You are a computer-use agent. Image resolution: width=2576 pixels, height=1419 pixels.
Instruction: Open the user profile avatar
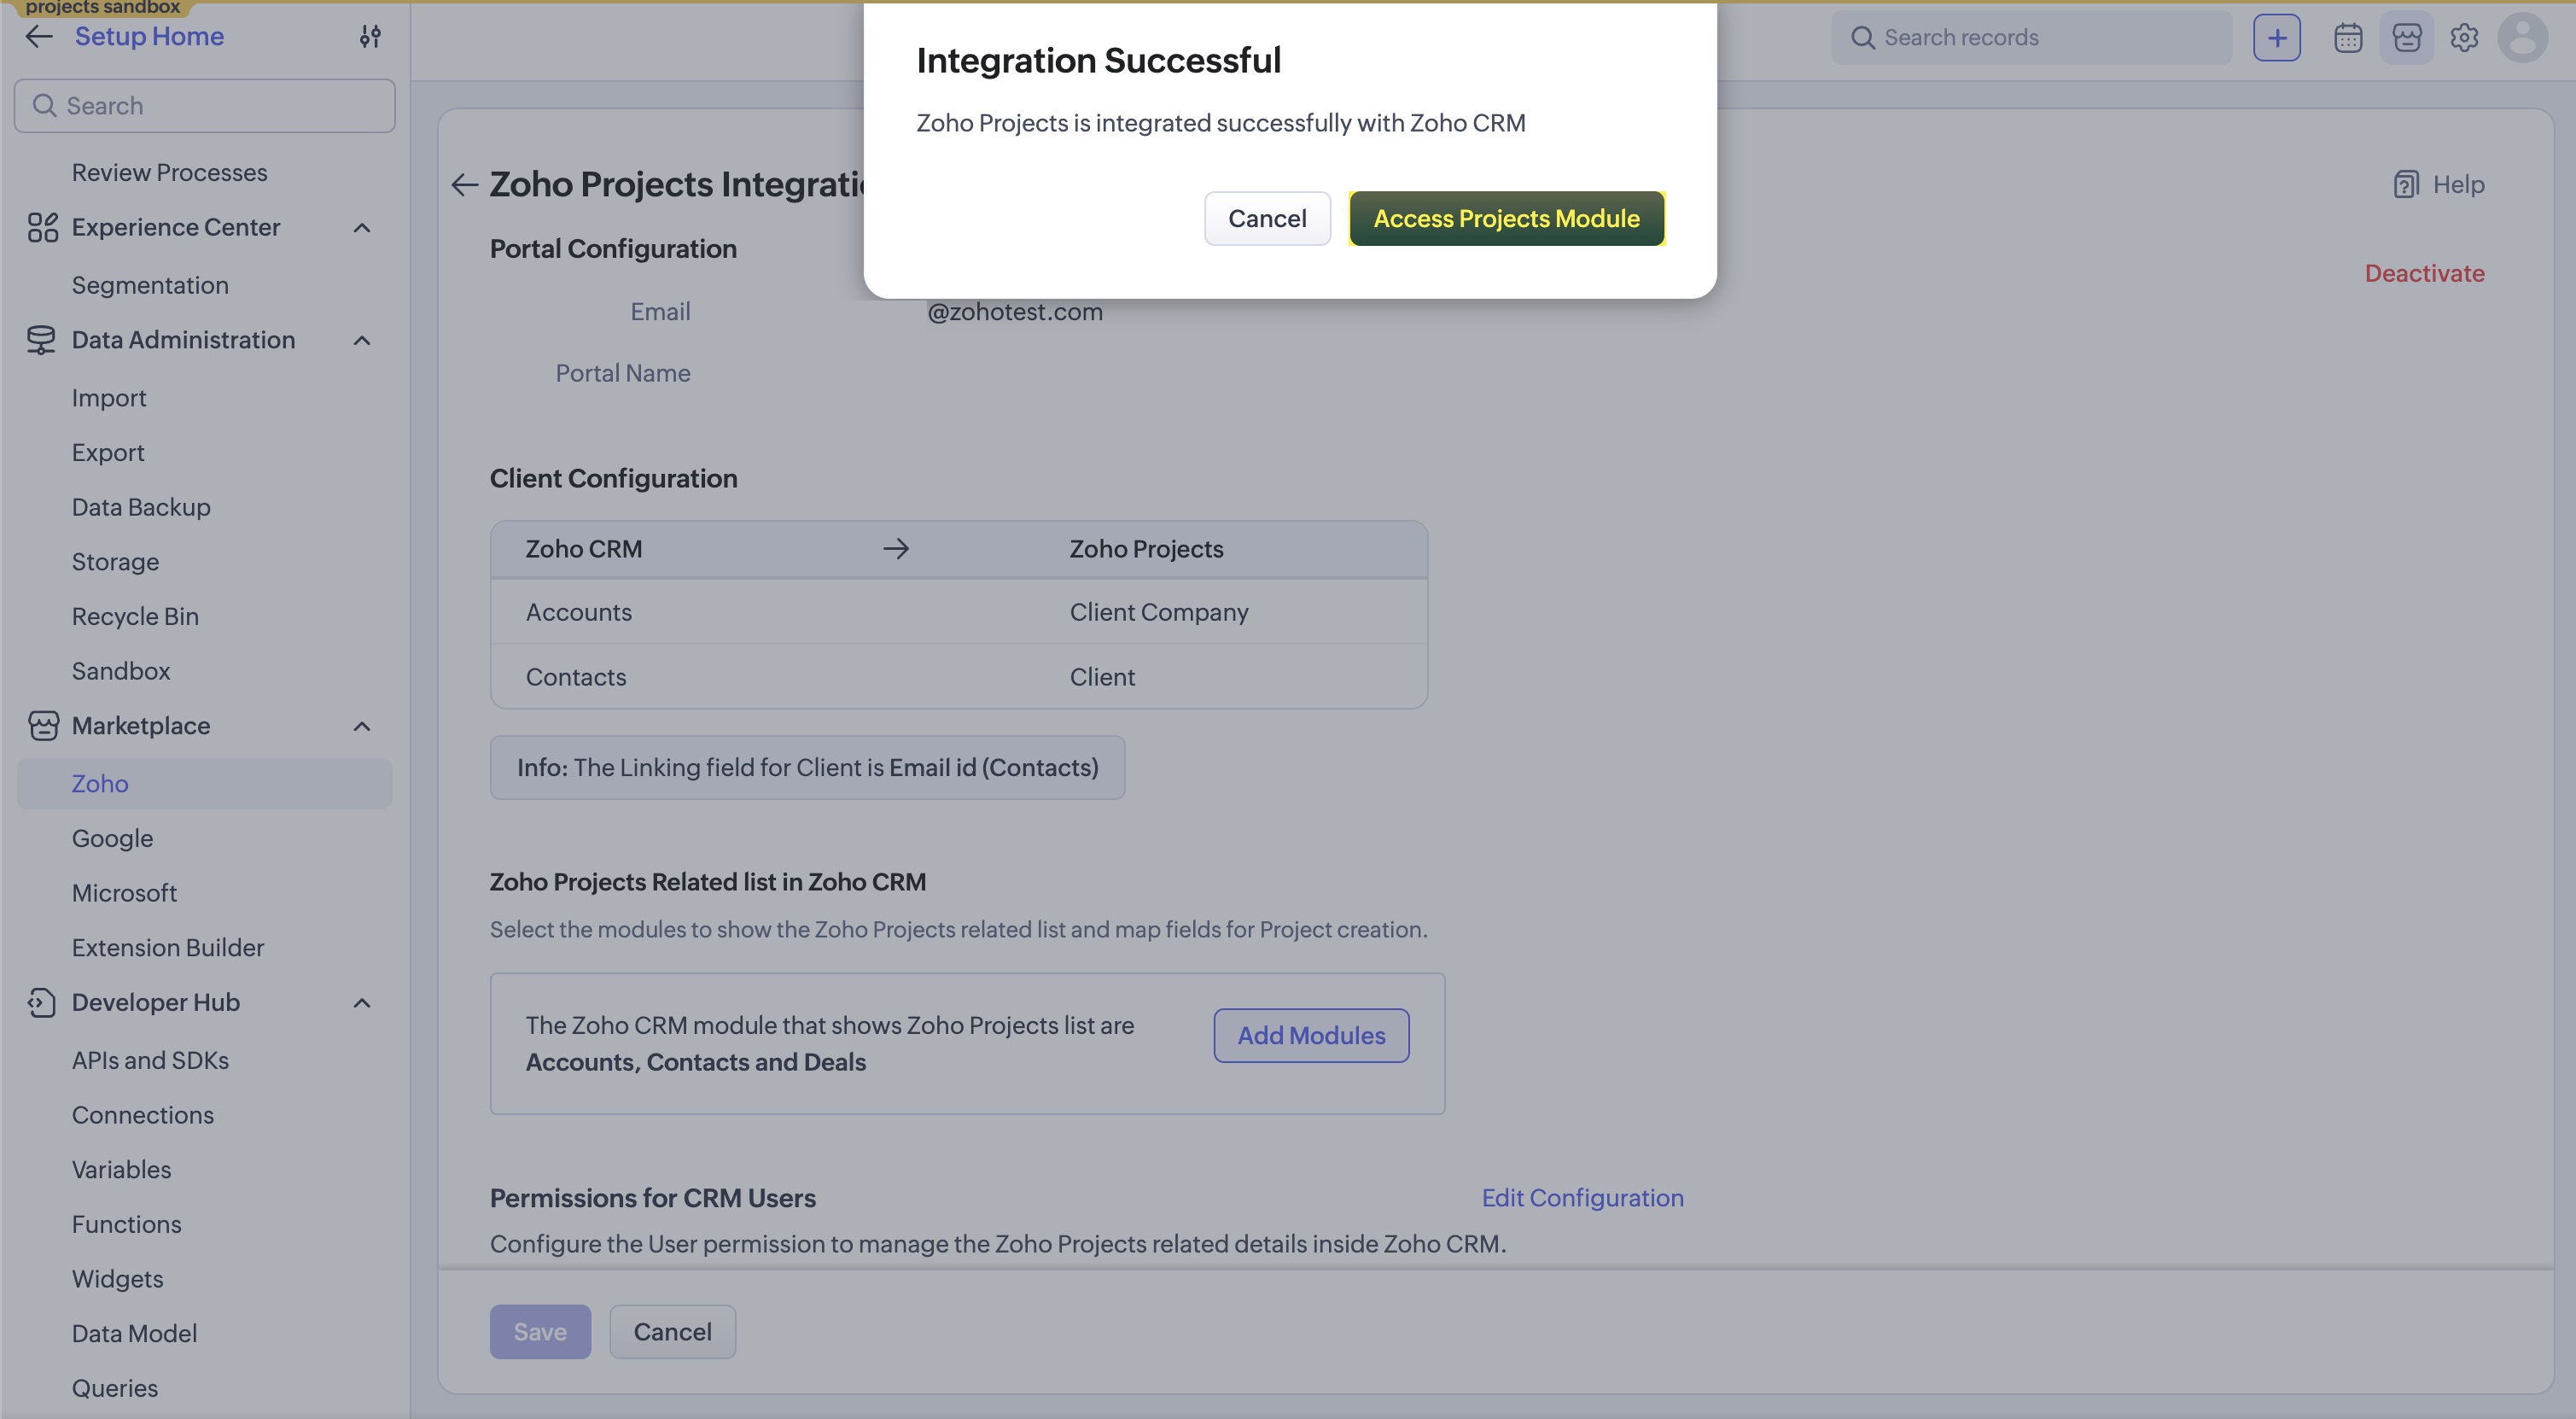[x=2523, y=38]
